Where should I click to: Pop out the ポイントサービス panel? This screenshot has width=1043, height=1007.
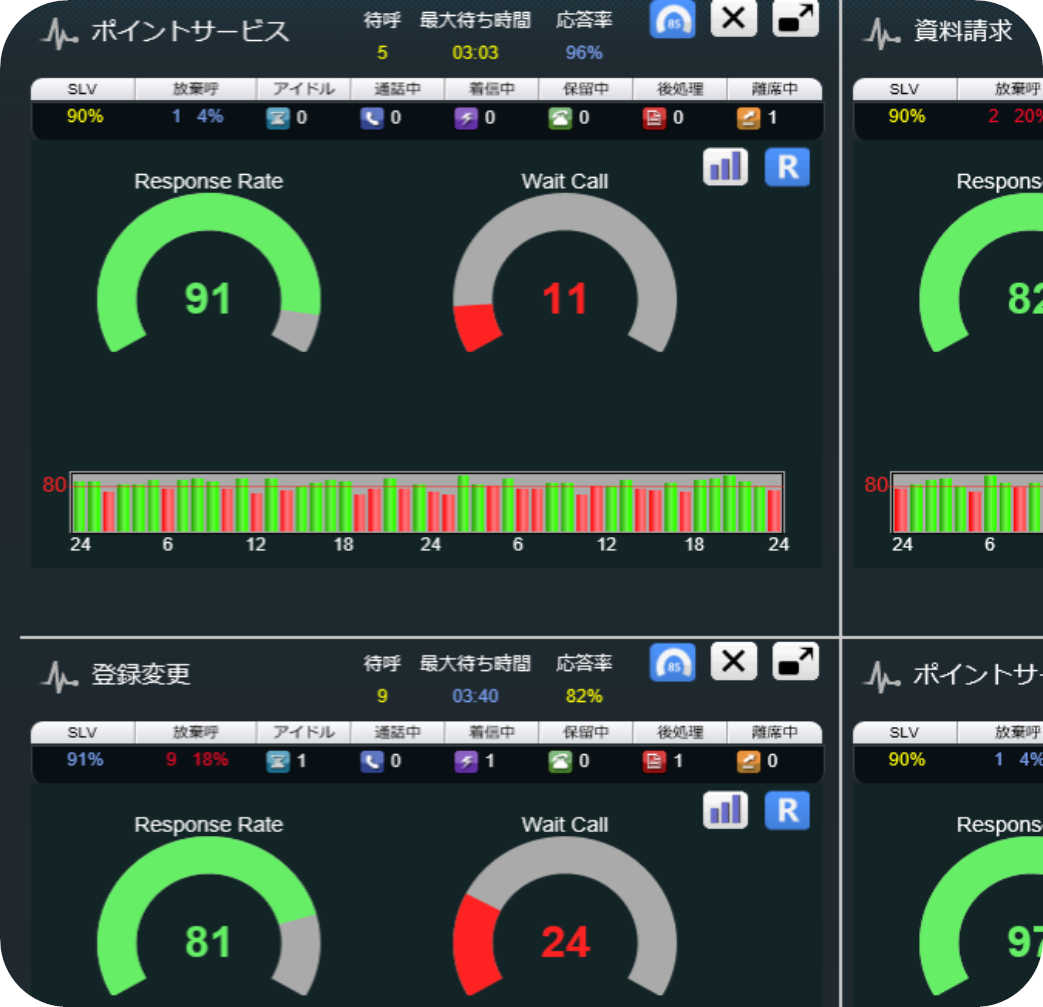point(795,18)
